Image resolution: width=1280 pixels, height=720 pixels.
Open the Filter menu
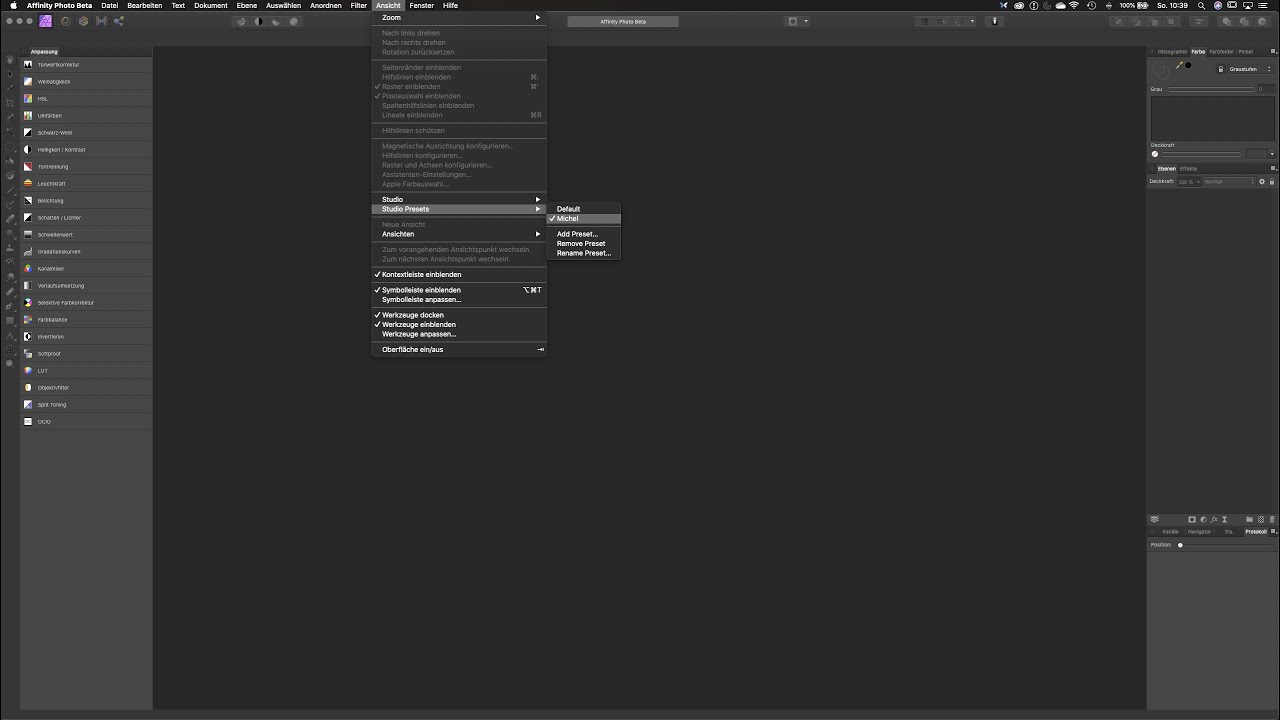pyautogui.click(x=358, y=5)
